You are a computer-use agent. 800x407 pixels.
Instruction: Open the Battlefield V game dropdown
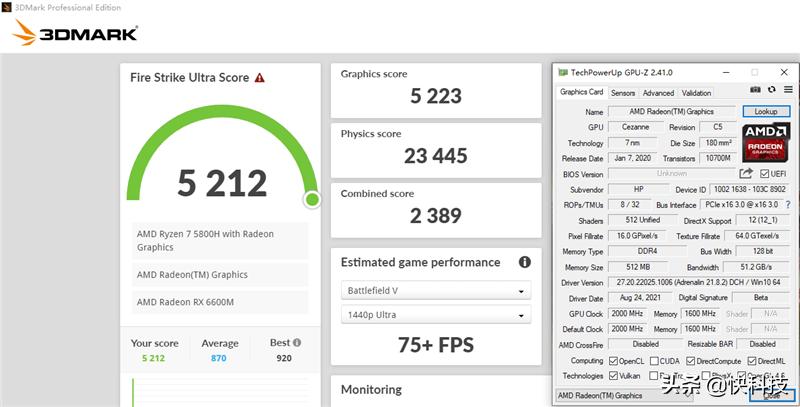[x=436, y=291]
